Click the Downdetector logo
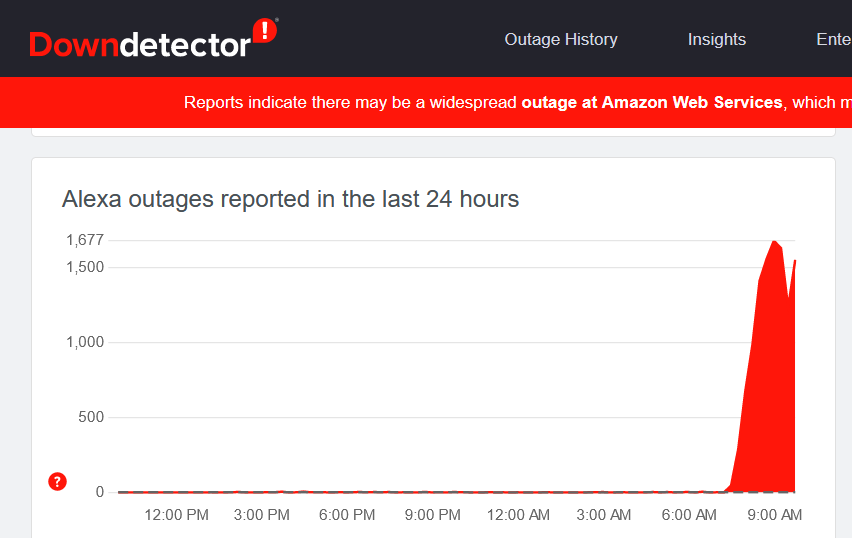852x538 pixels. (152, 41)
